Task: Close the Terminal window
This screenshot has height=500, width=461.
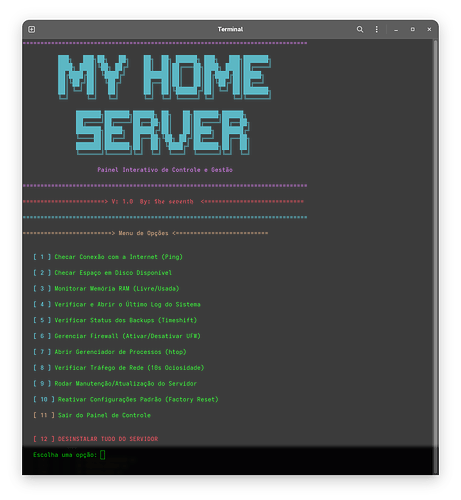Action: click(429, 29)
